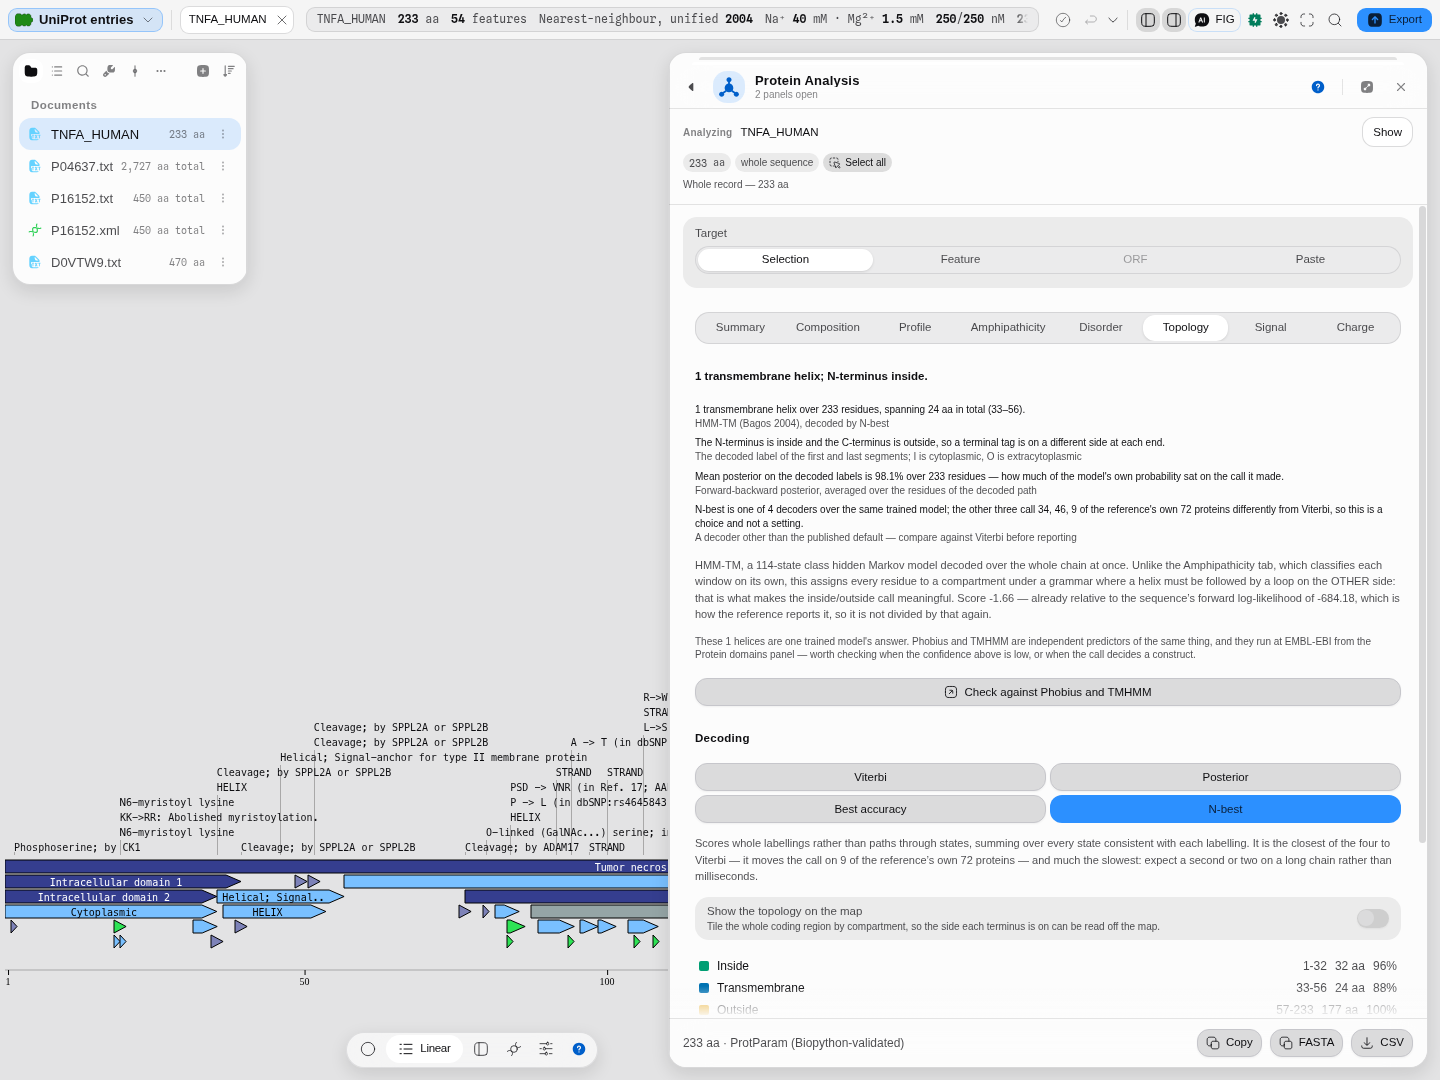Open the AI FIG assistant button

(1215, 20)
